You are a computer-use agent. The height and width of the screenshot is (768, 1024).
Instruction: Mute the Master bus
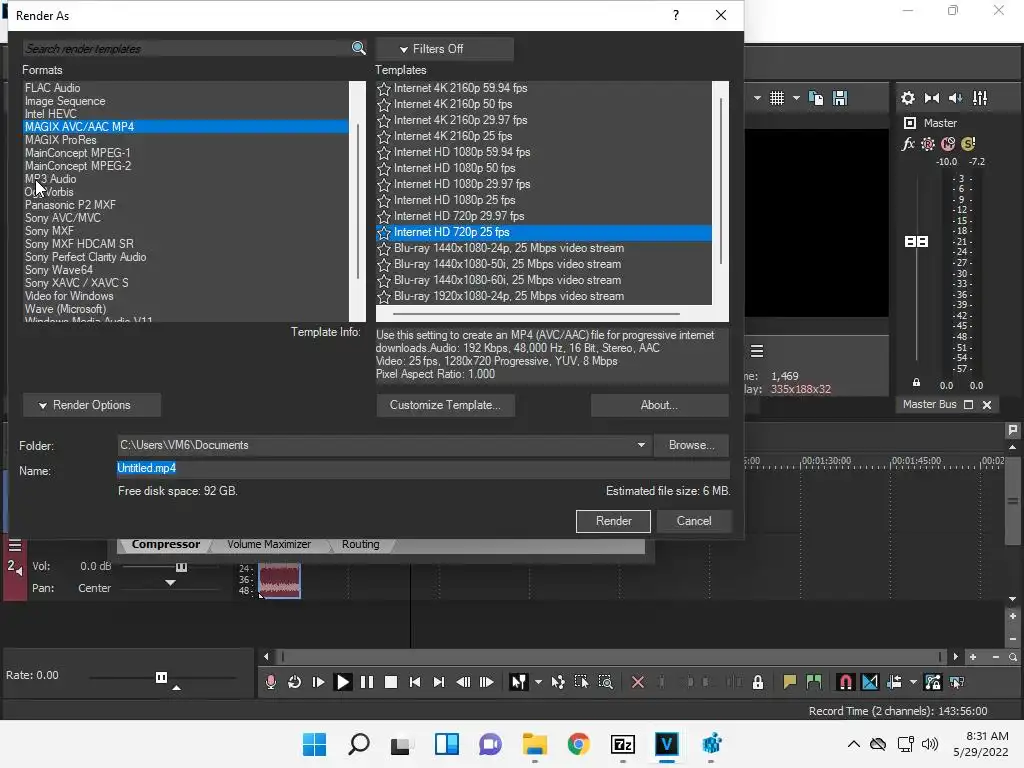click(948, 144)
